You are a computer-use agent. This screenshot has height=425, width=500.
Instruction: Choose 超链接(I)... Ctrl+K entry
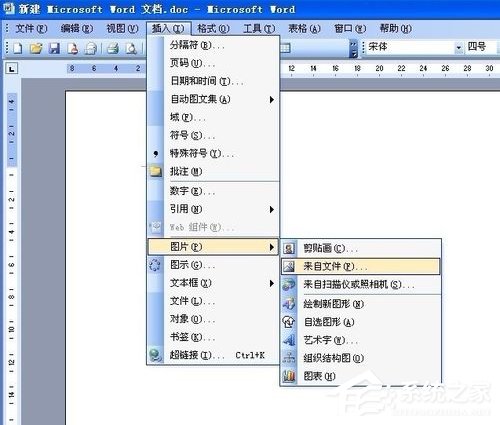pyautogui.click(x=213, y=355)
